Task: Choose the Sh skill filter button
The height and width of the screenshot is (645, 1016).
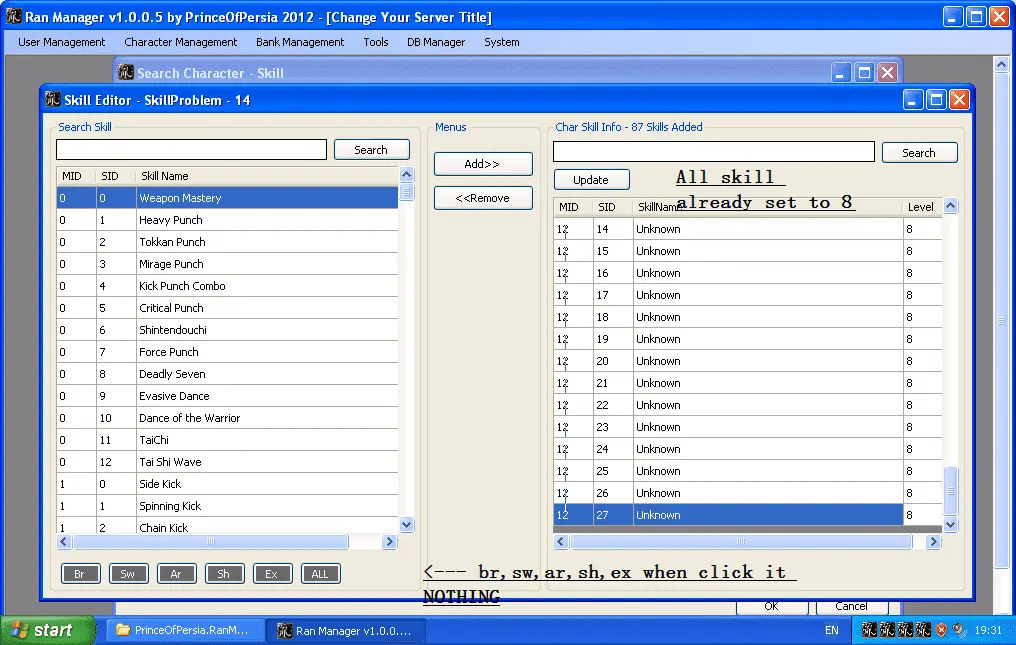Action: click(x=224, y=574)
